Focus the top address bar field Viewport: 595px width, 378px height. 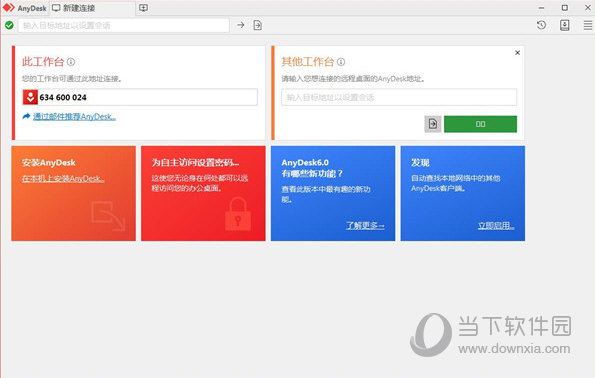(124, 25)
